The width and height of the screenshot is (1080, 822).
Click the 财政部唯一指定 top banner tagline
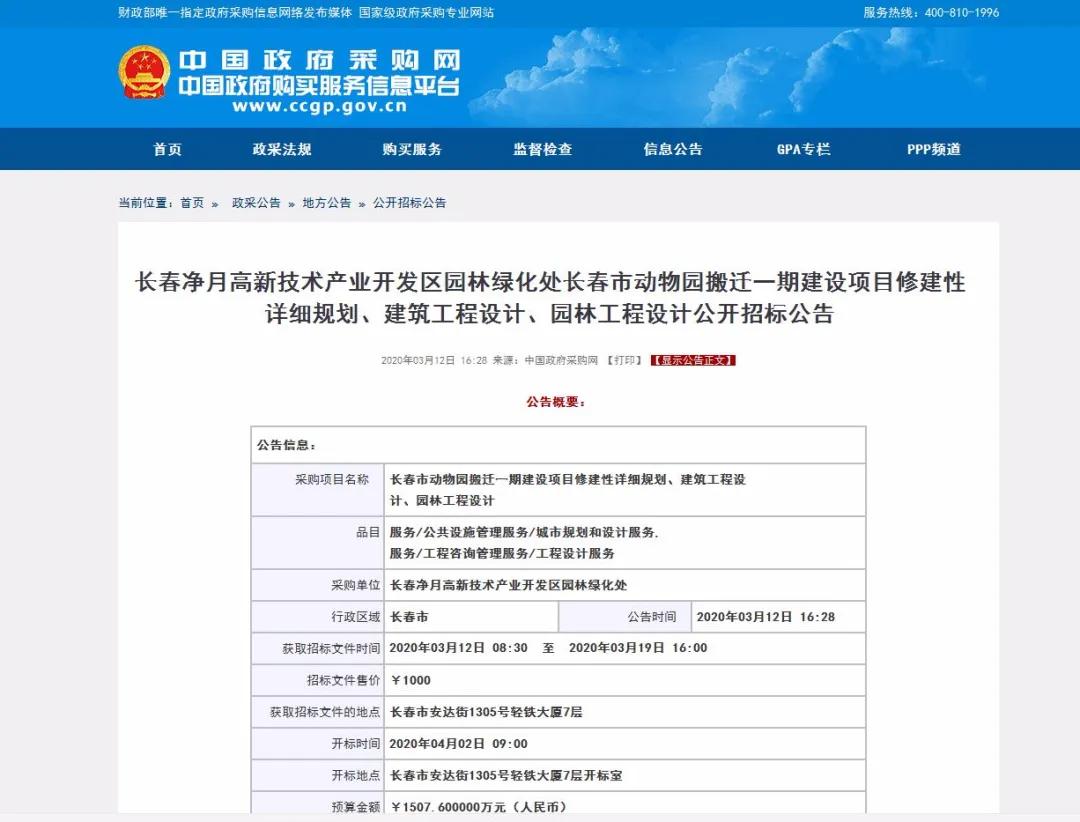coord(306,12)
